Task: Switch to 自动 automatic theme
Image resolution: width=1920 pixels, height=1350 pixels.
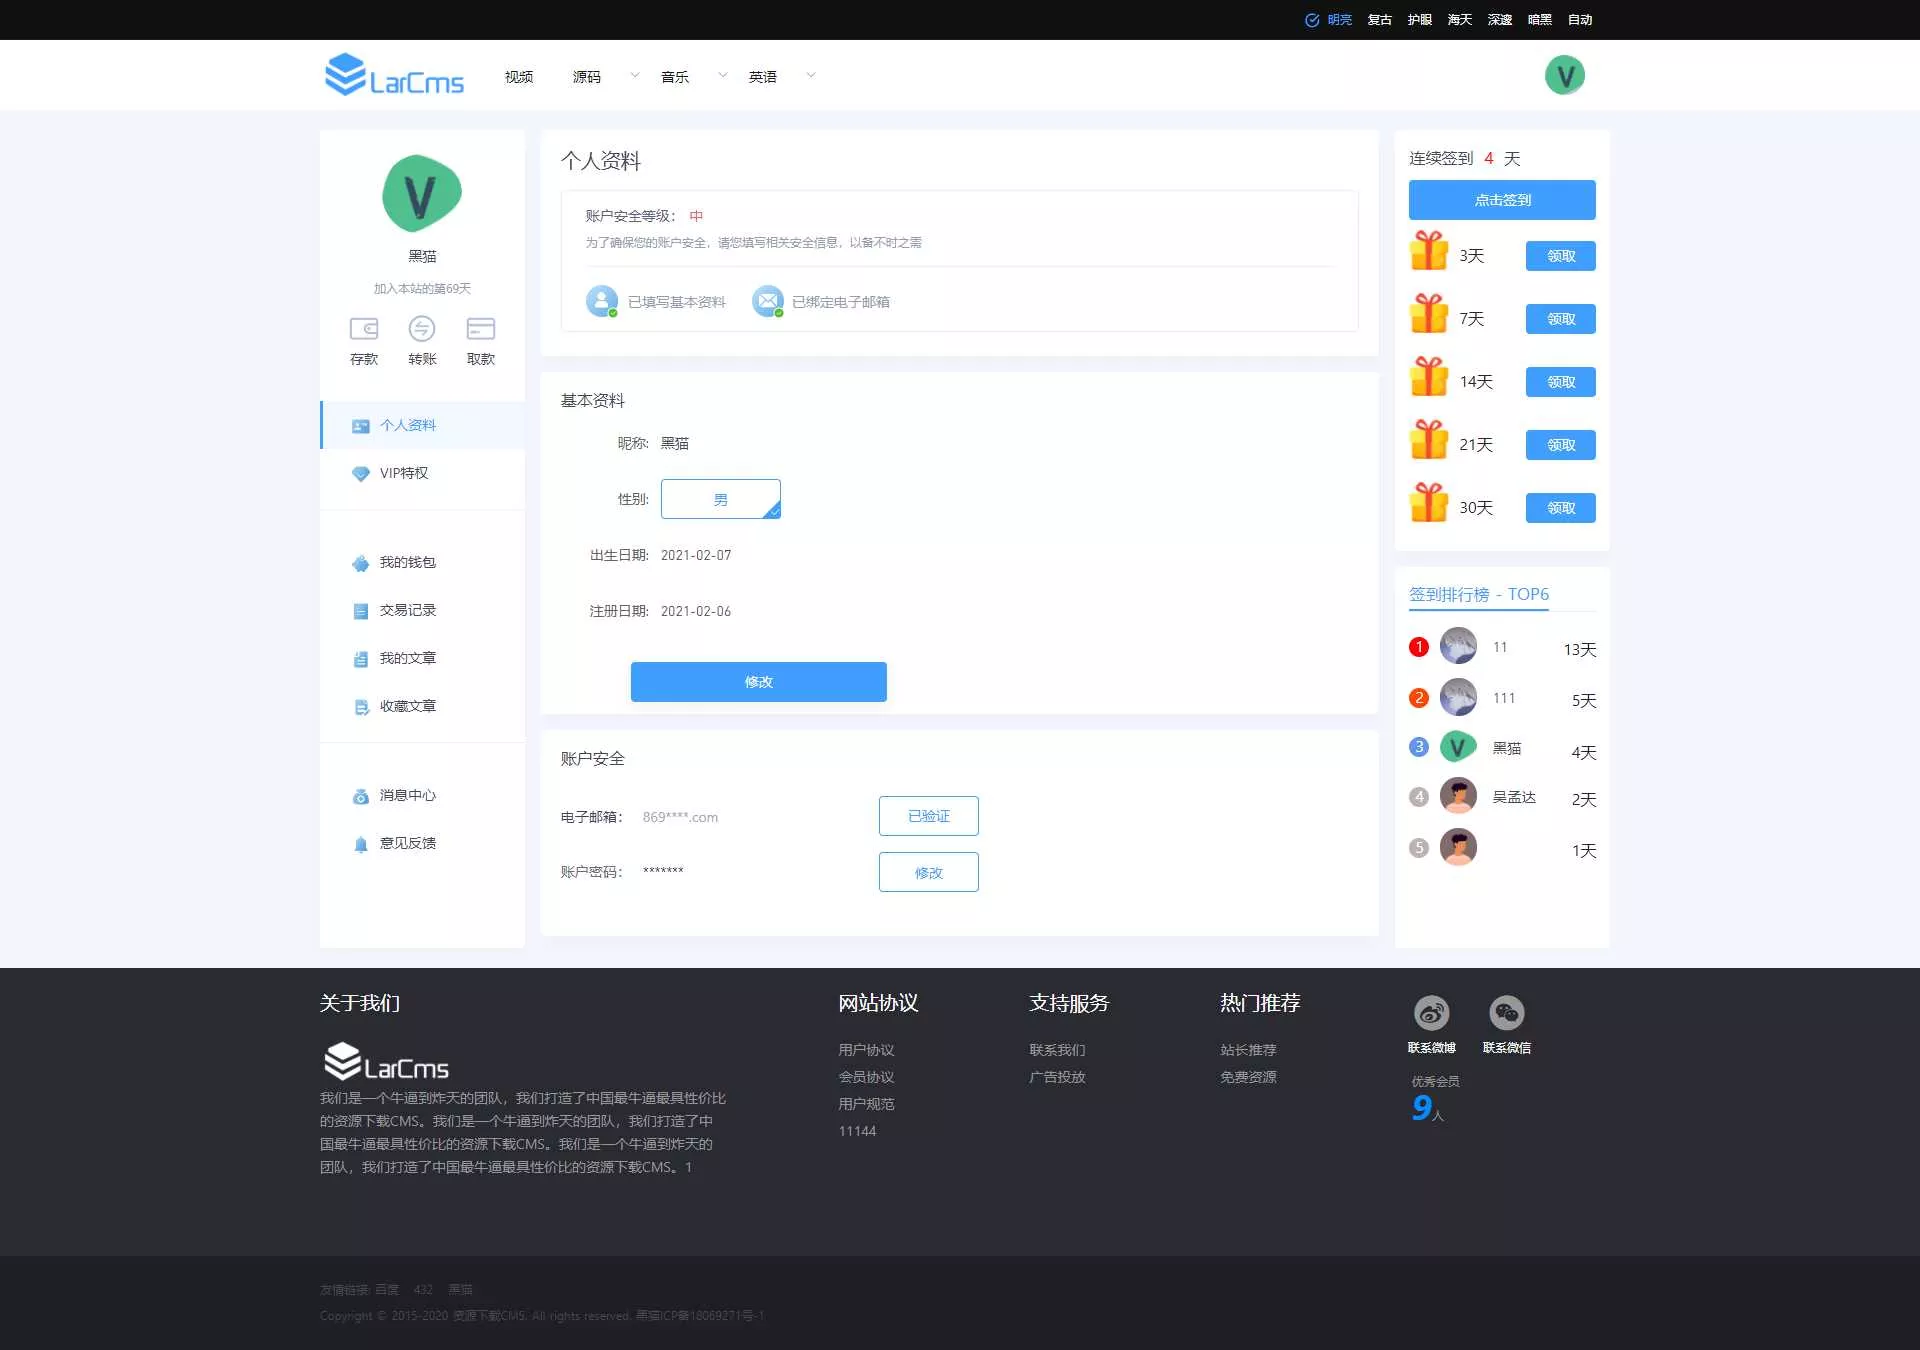Action: [1579, 20]
